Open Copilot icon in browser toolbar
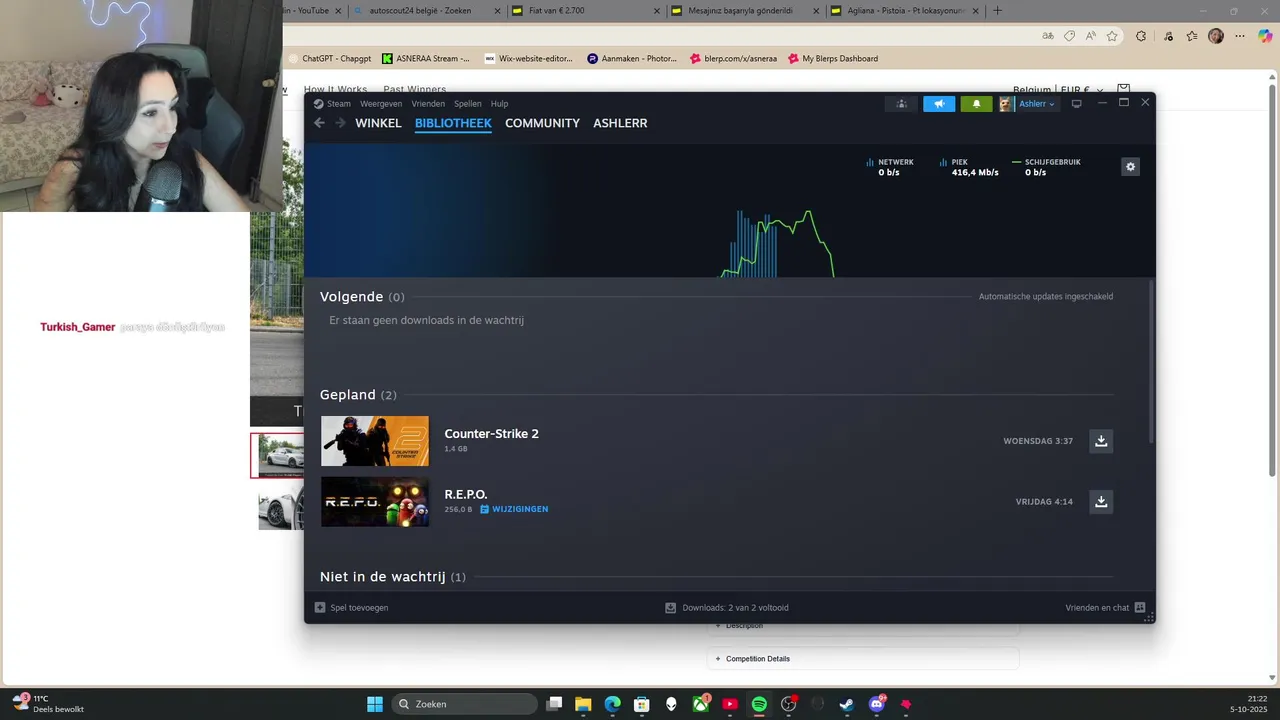Screen dimensions: 1280x720 coord(1265,36)
